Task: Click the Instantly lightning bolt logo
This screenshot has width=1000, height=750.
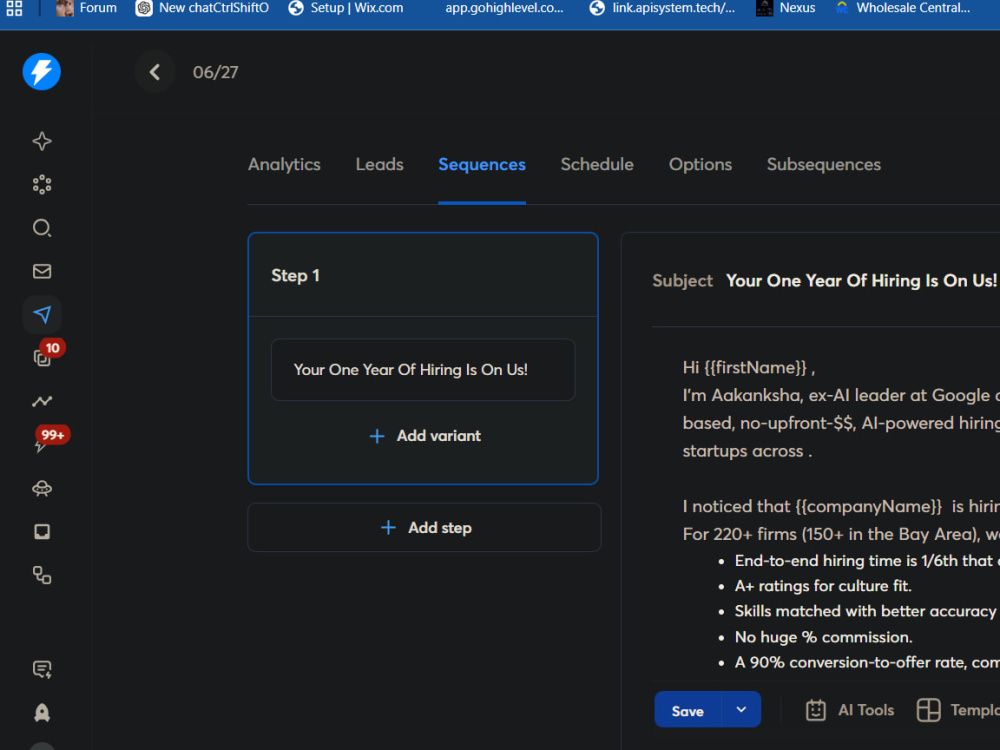Action: point(41,71)
